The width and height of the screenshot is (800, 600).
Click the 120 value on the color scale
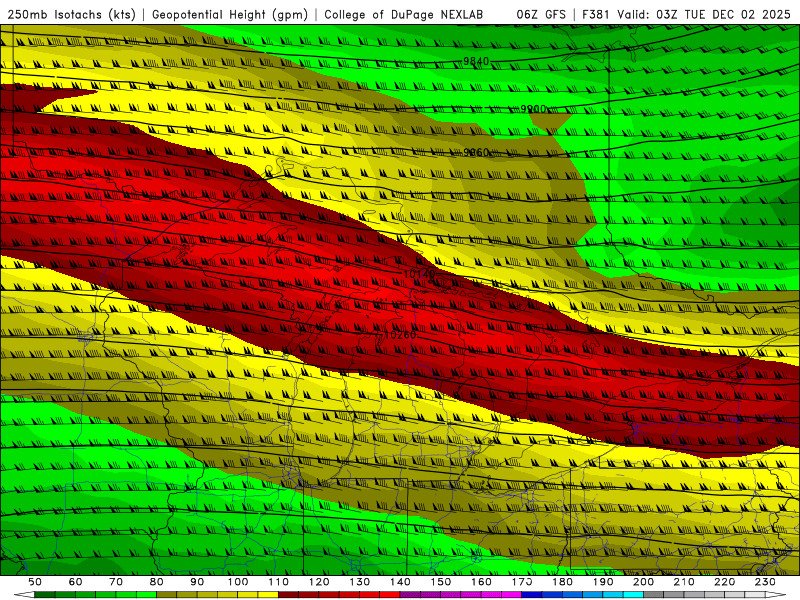tap(319, 582)
